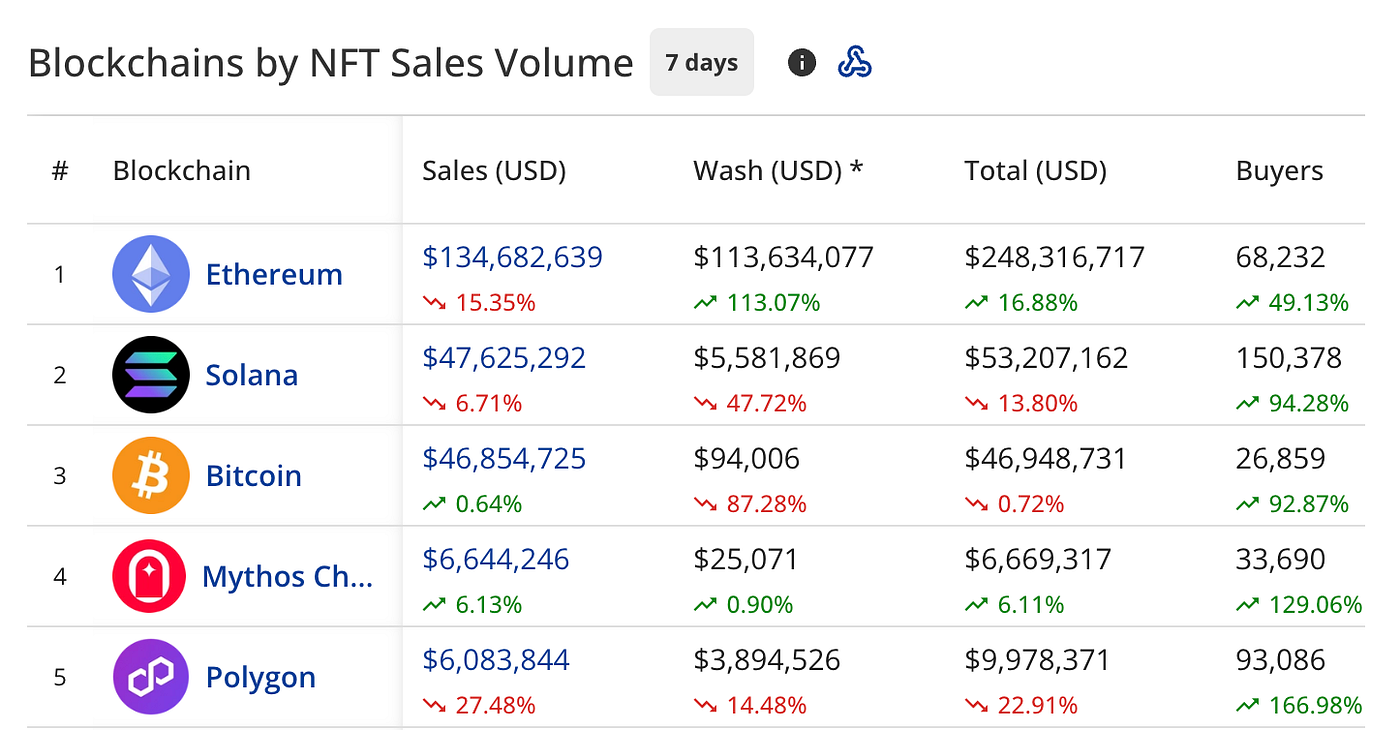Viewport: 1400px width, 730px height.
Task: Sort by the Buyers column header
Action: click(x=1280, y=171)
